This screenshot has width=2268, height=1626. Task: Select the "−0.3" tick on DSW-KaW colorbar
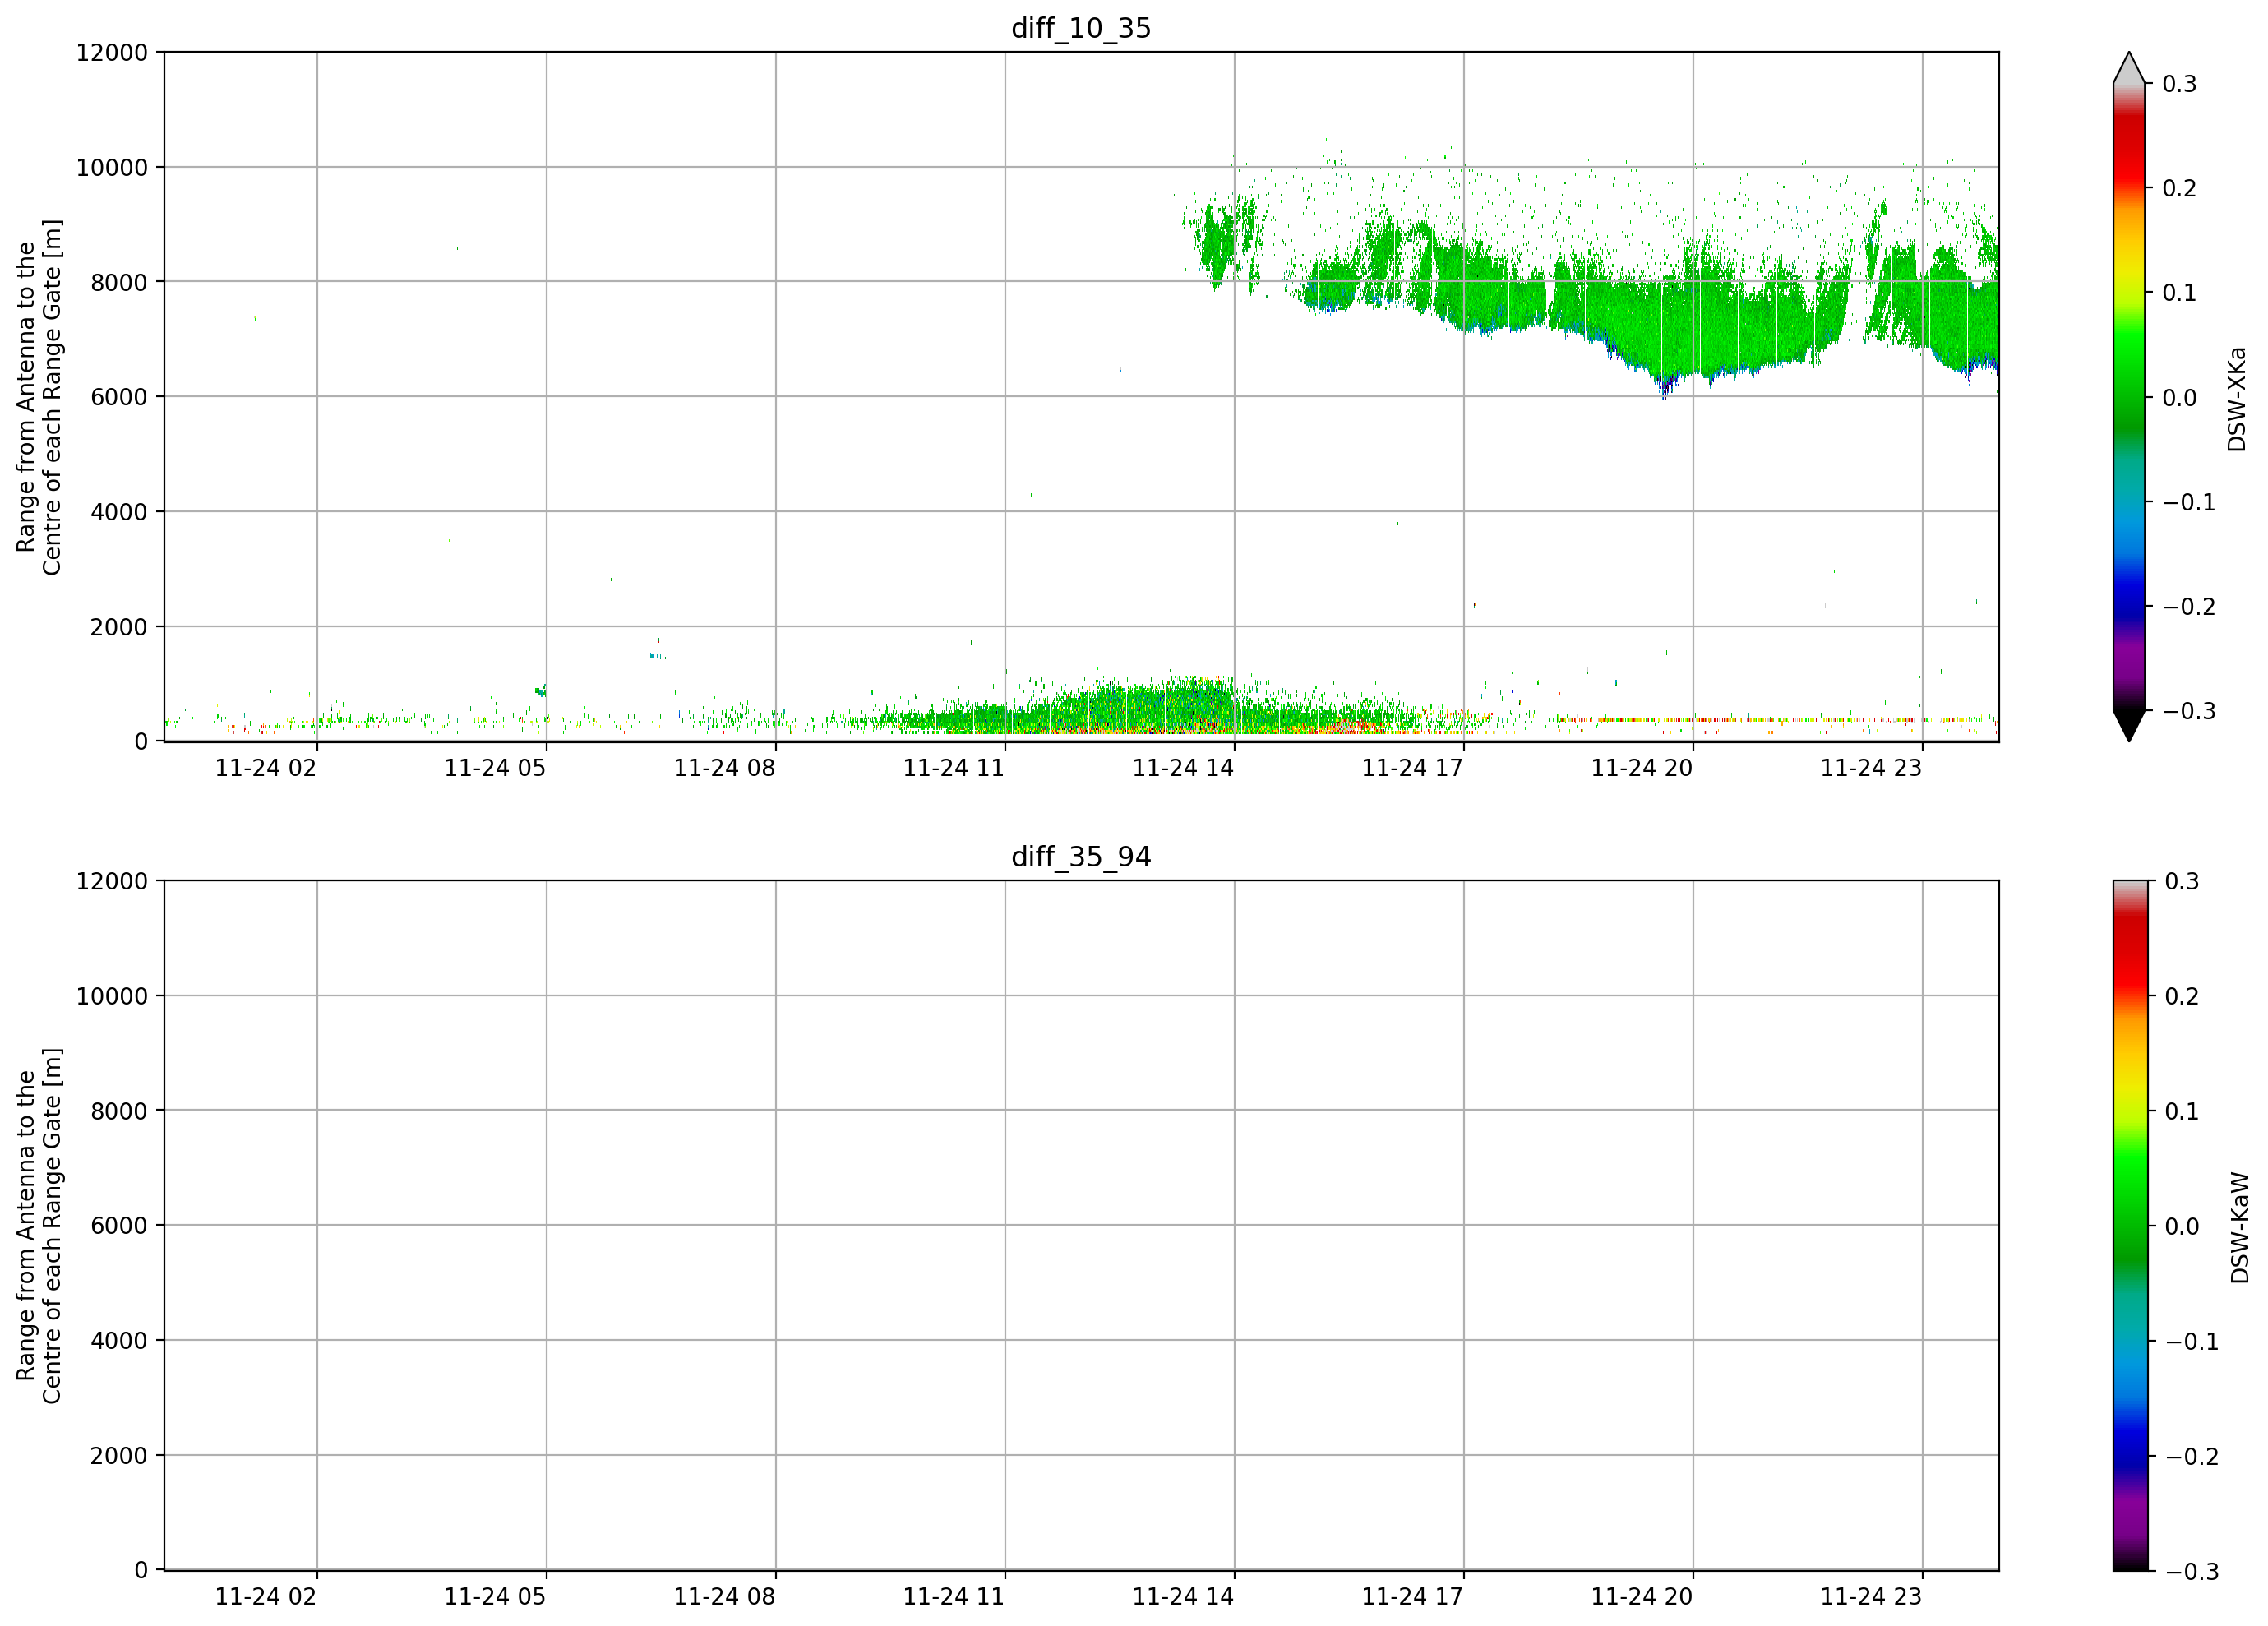click(x=2192, y=1572)
